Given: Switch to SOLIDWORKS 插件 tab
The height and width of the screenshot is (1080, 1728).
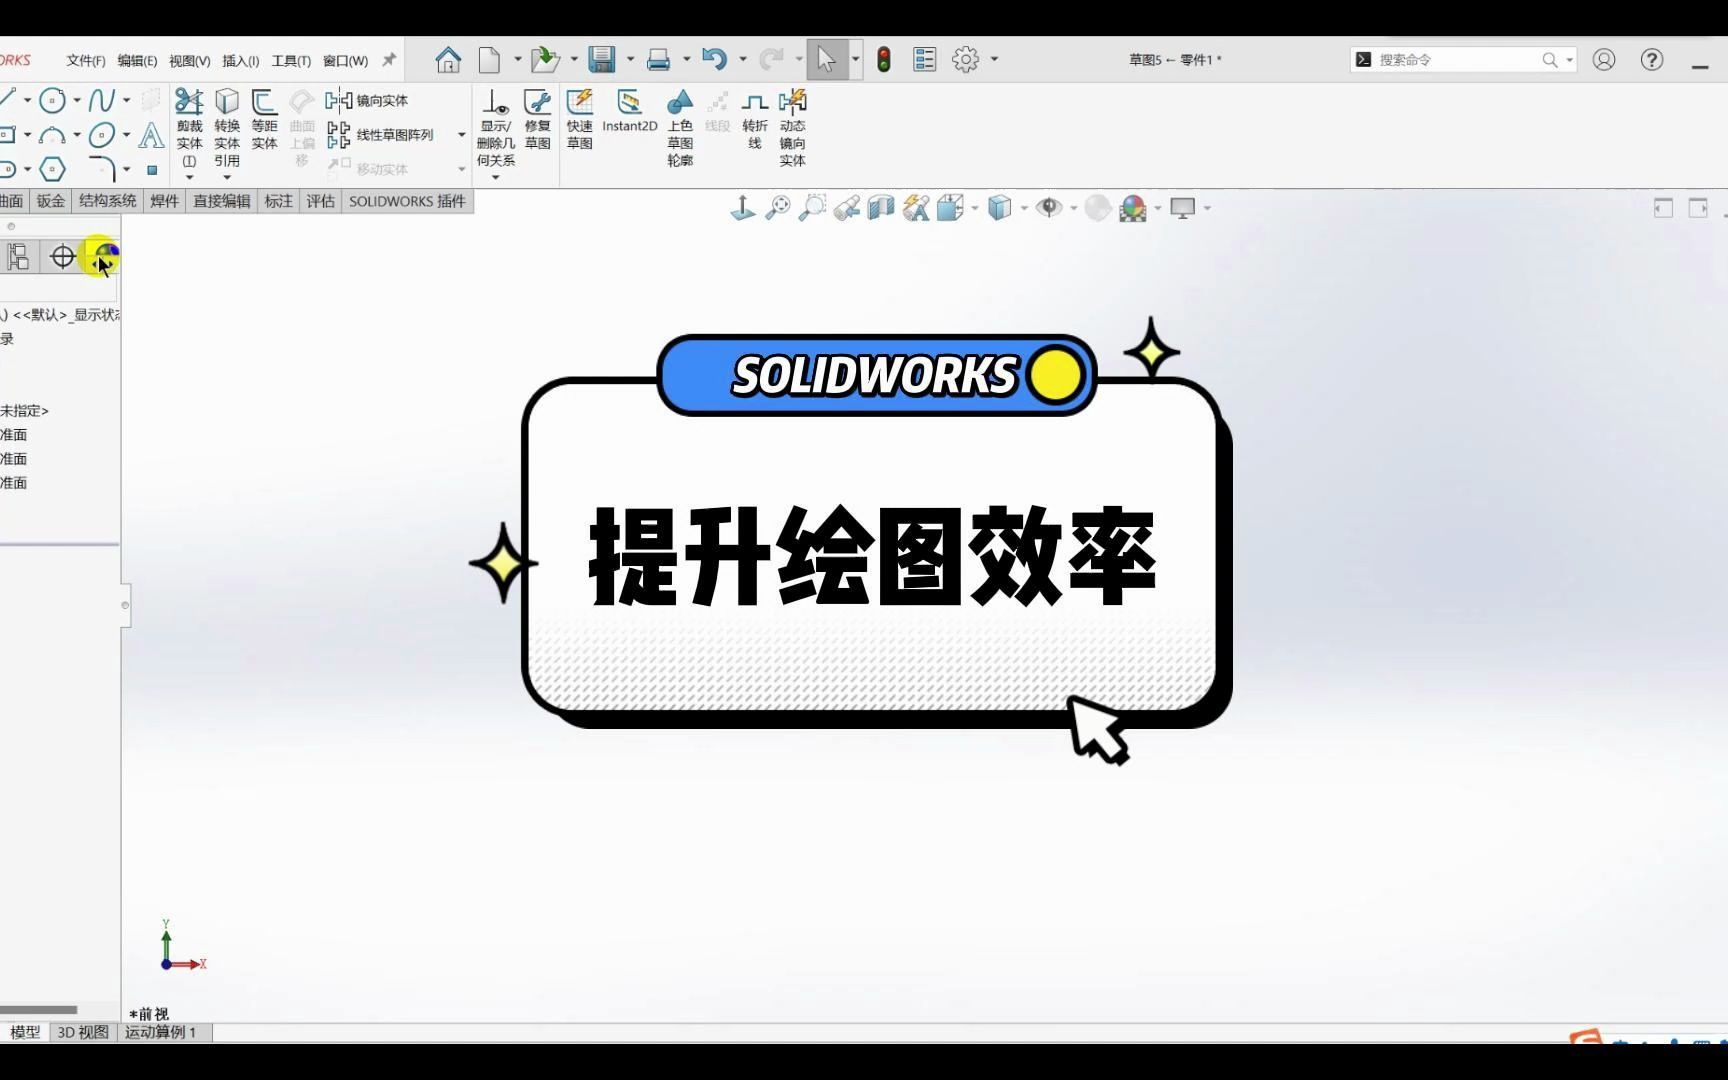Looking at the screenshot, I should (x=407, y=201).
